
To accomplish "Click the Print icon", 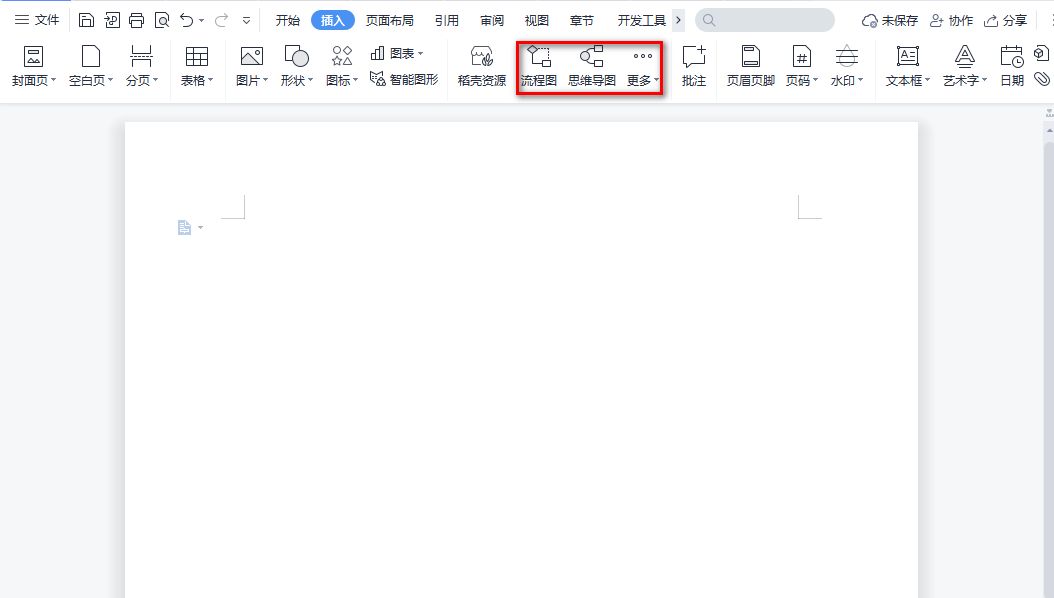I will tap(136, 20).
